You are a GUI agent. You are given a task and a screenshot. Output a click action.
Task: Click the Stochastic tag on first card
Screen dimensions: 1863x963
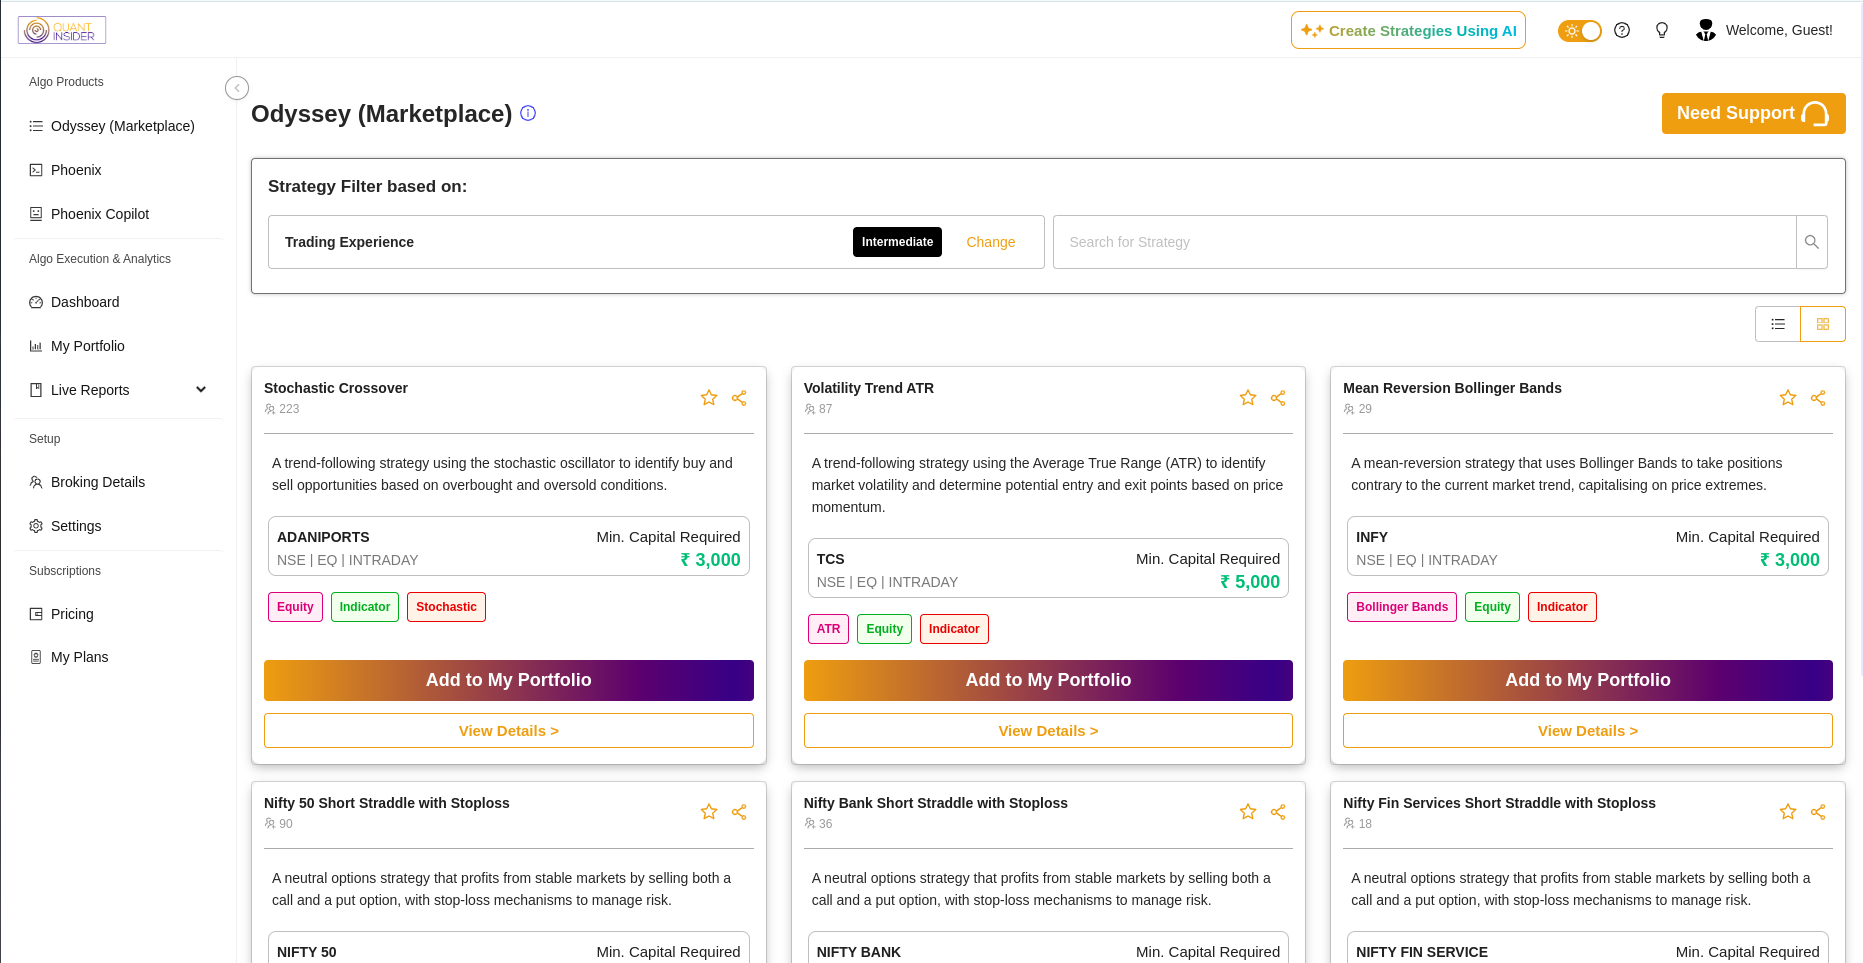click(446, 607)
